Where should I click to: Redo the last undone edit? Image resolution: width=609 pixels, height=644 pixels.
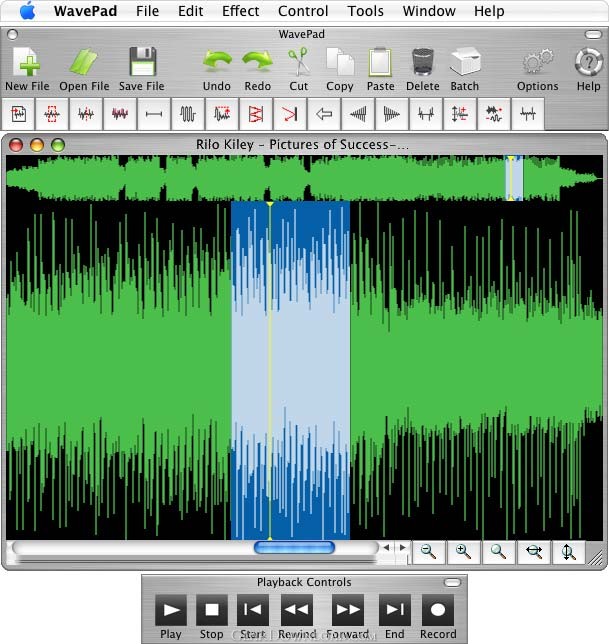pyautogui.click(x=257, y=69)
